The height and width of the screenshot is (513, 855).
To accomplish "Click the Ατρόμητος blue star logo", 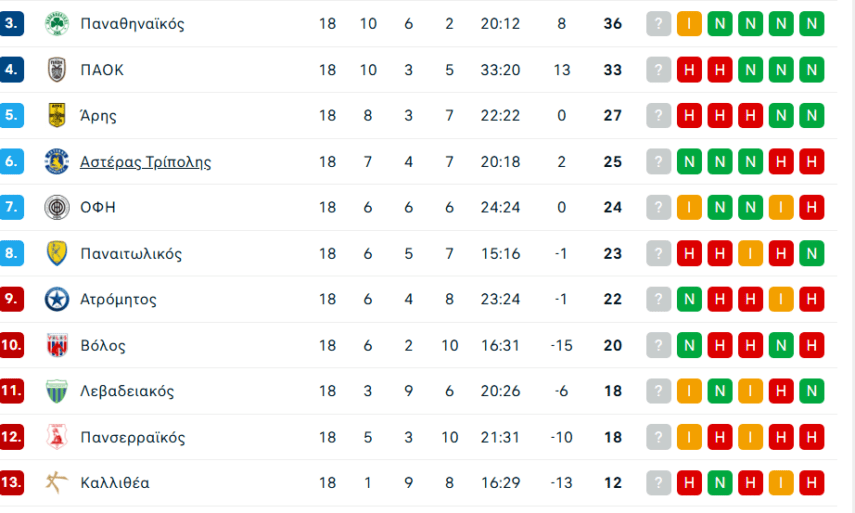I will (56, 299).
